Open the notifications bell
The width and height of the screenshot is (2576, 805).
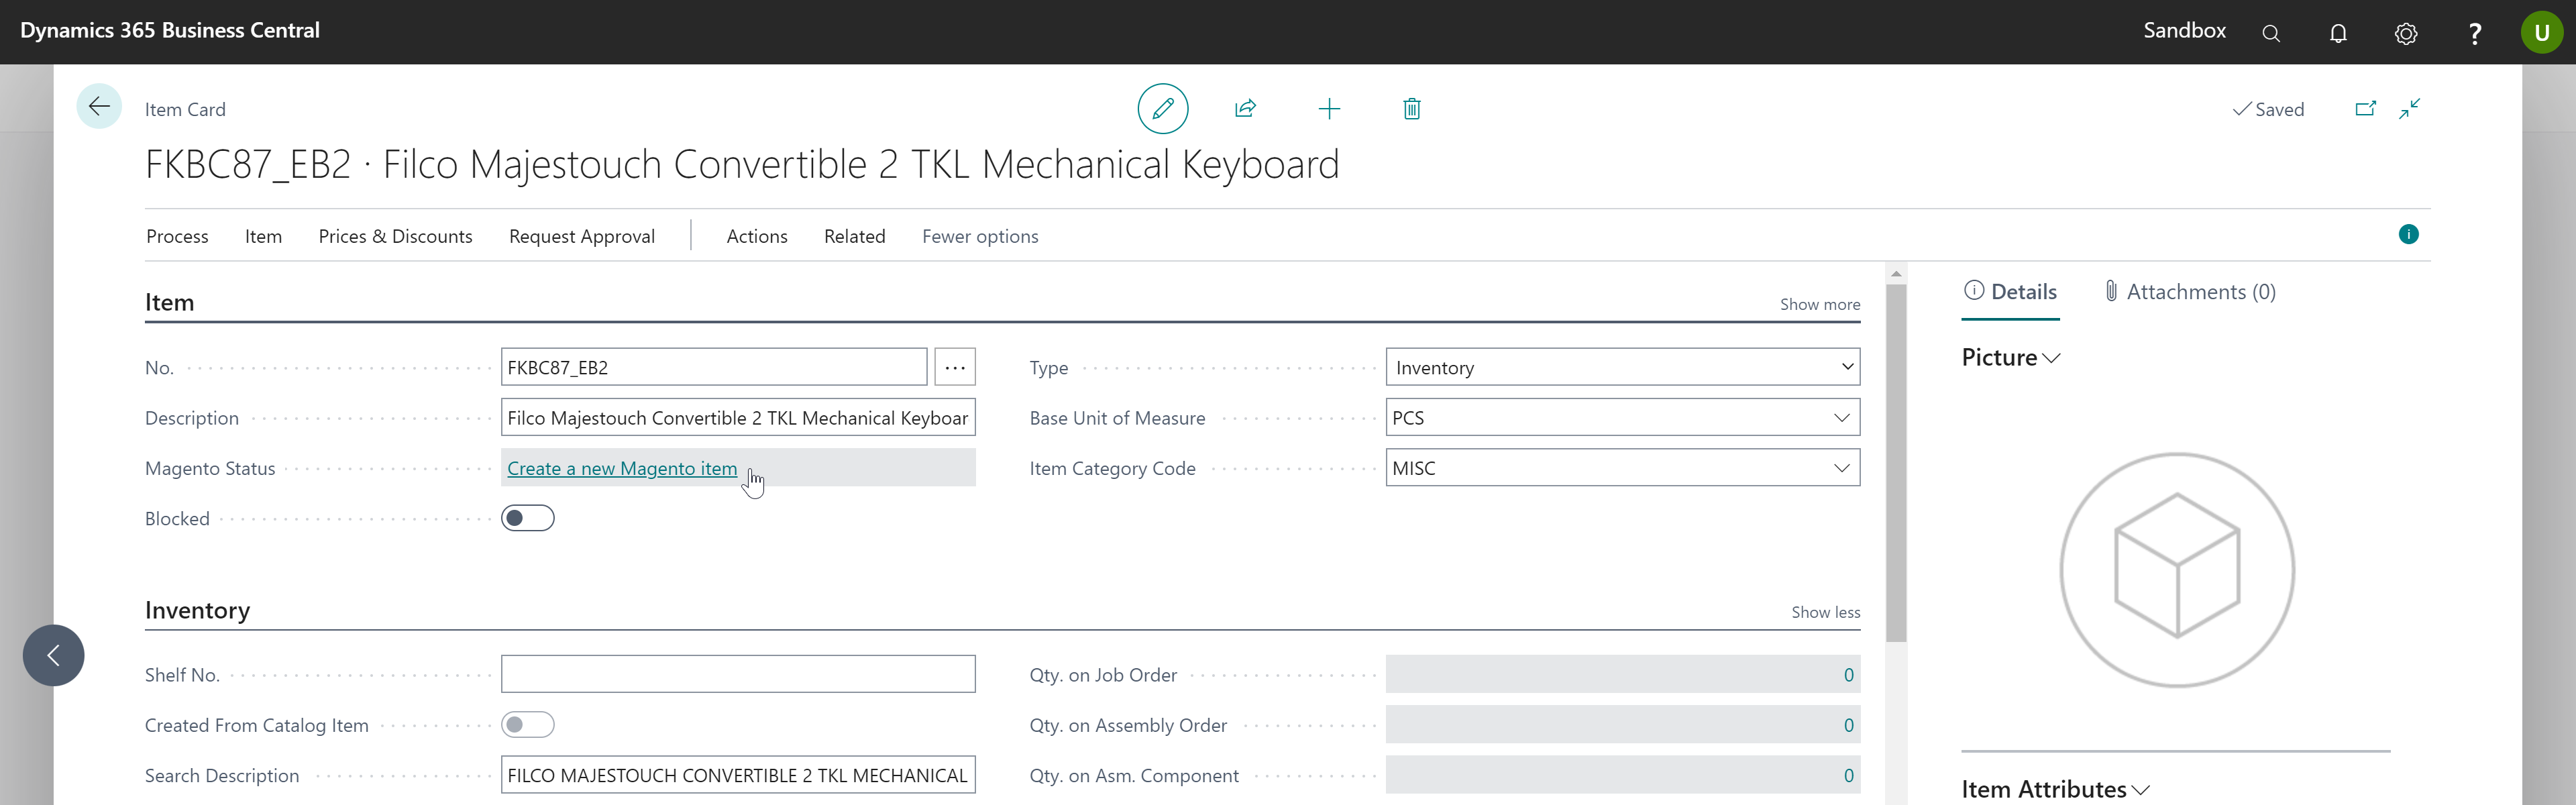pyautogui.click(x=2337, y=33)
